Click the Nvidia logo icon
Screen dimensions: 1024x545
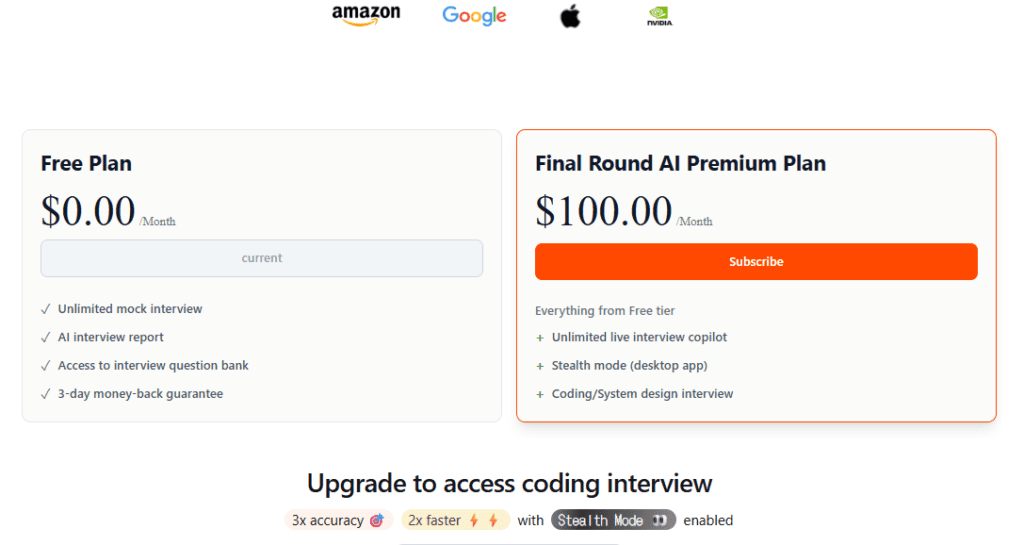tap(660, 16)
